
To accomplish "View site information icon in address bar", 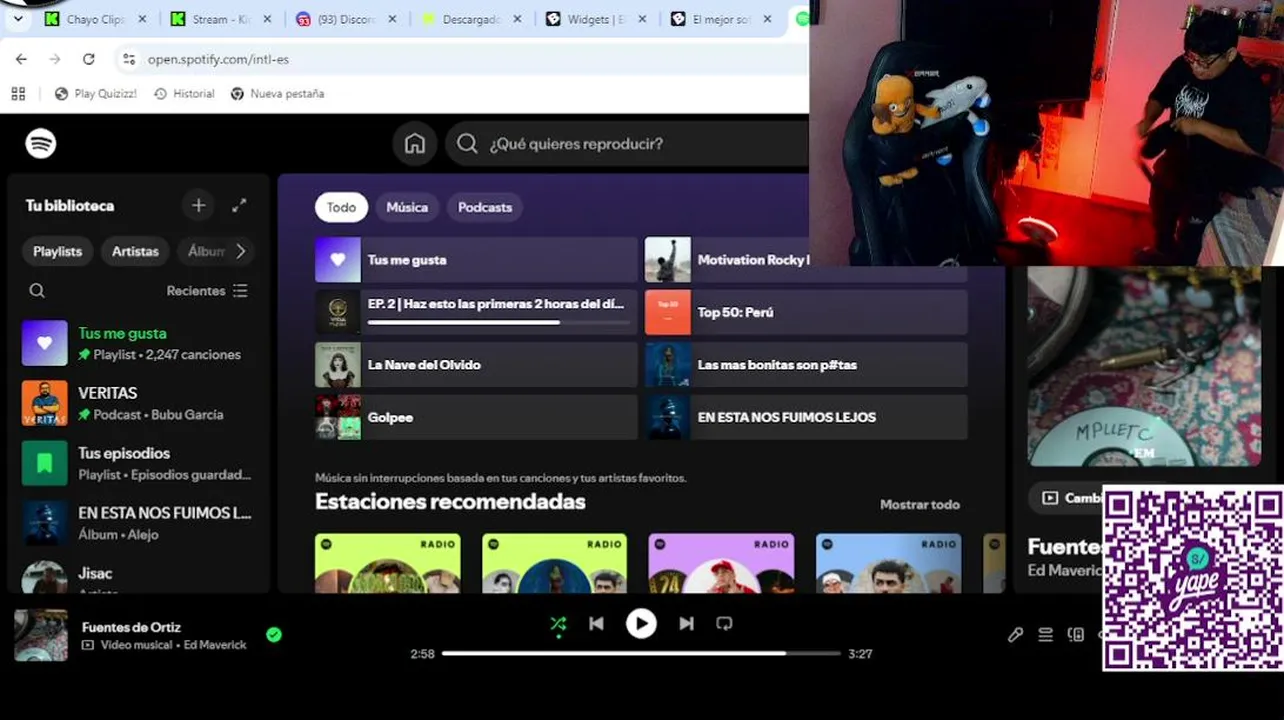I will (x=128, y=59).
